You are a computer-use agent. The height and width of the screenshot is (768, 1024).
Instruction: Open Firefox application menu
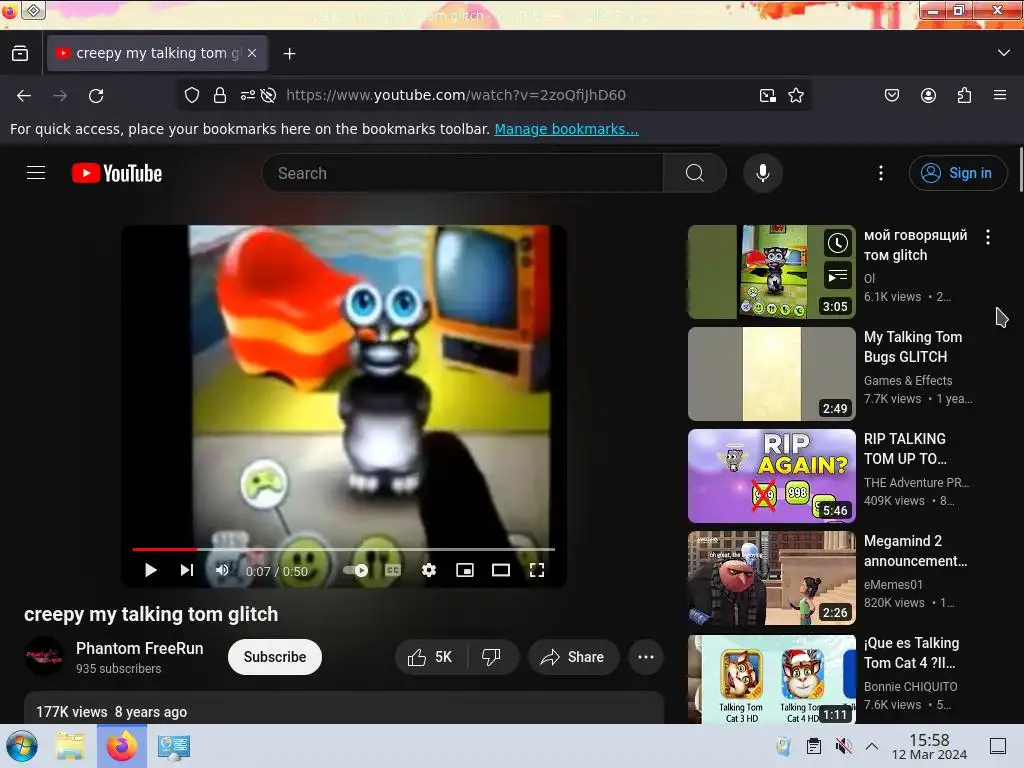tap(1000, 96)
